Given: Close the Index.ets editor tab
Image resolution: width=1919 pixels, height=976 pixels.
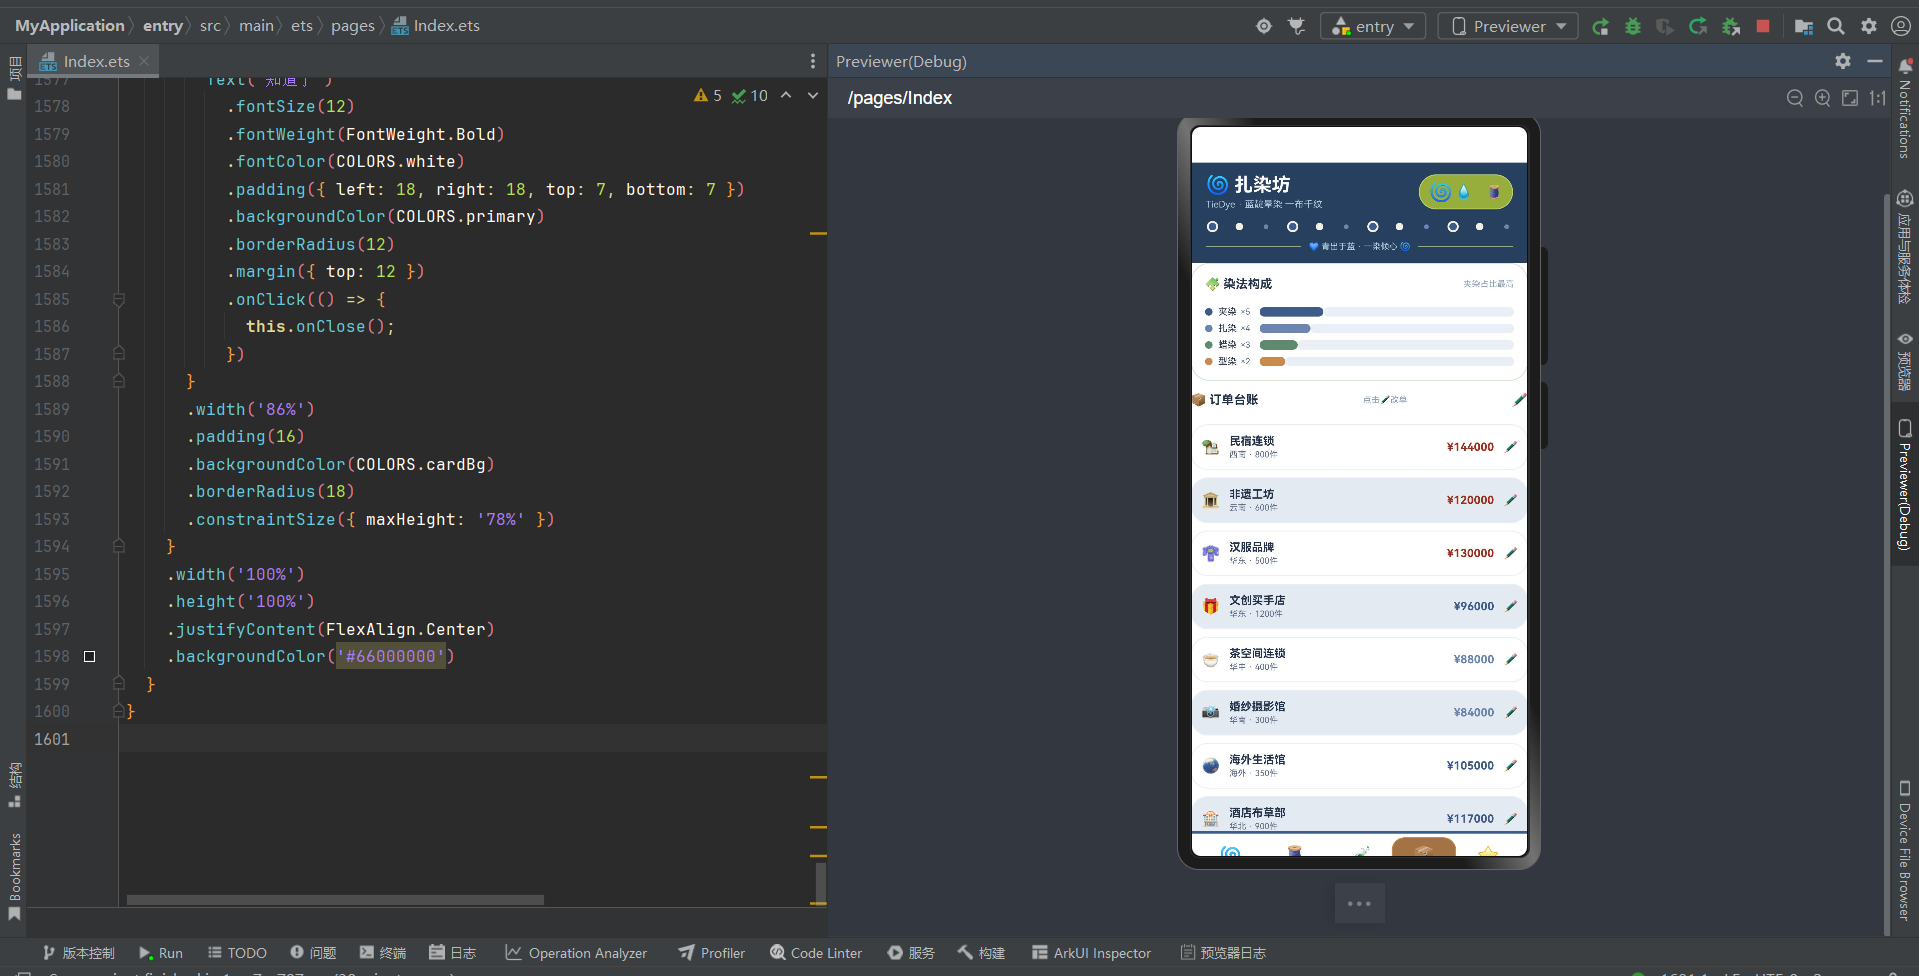Looking at the screenshot, I should point(144,61).
